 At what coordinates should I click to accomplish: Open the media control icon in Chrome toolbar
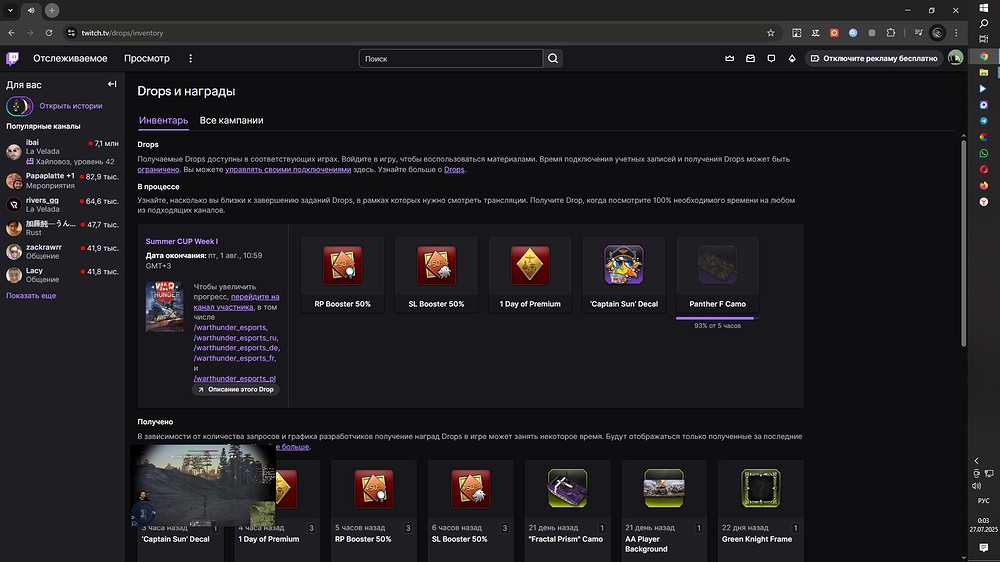(x=918, y=33)
